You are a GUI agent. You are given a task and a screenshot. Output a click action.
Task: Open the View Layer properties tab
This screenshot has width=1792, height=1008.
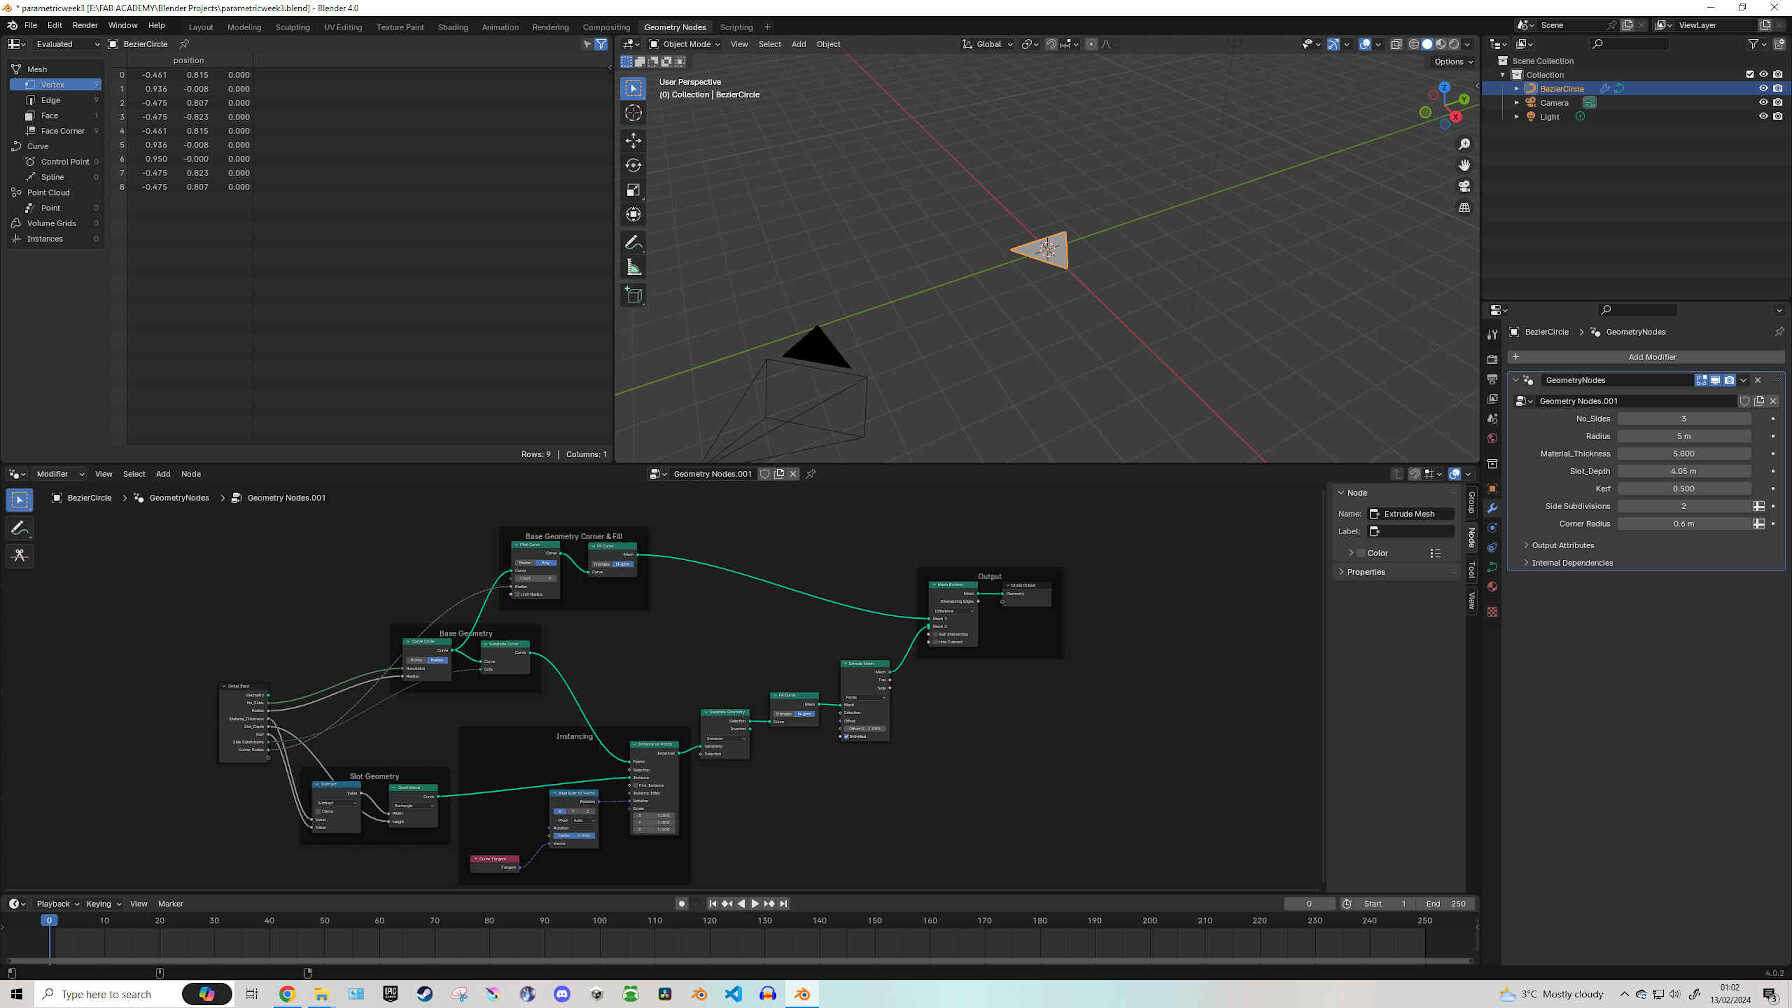[1492, 399]
